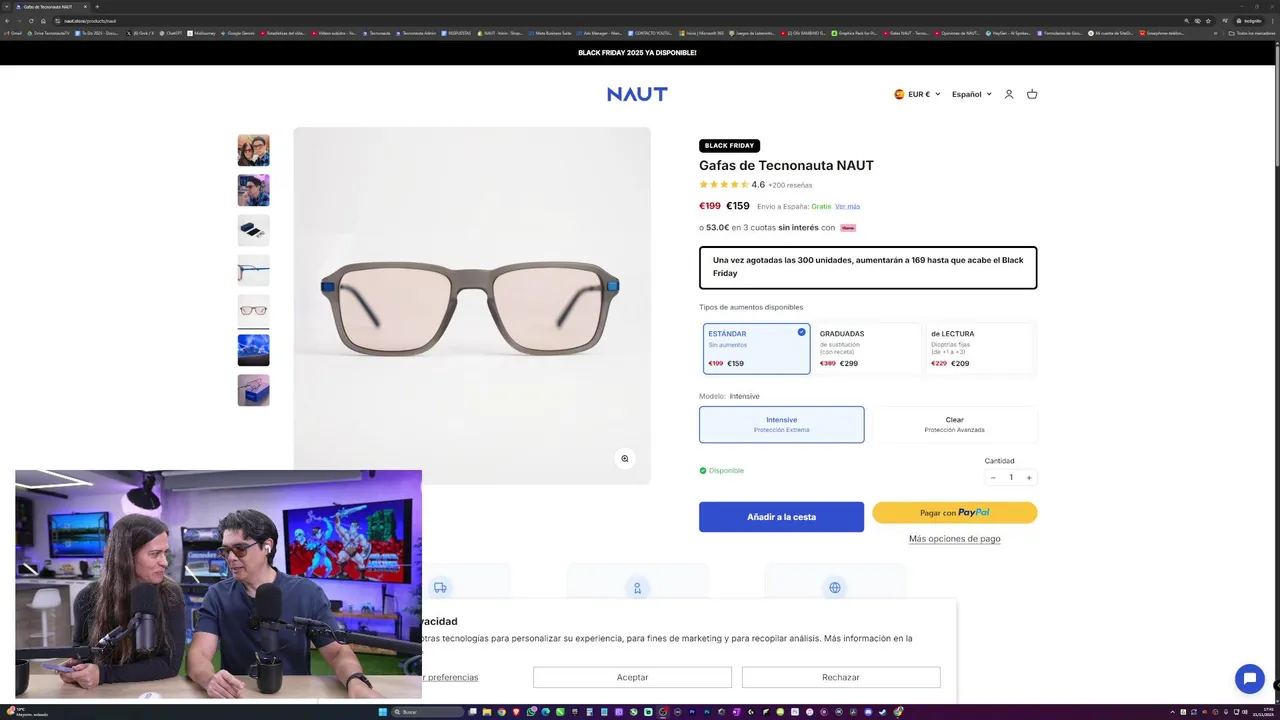1280x720 pixels.
Task: Reload the page in browser
Action: point(32,20)
